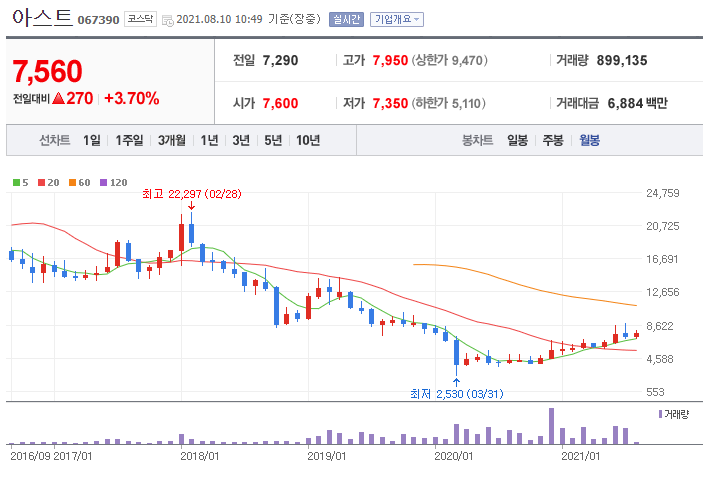Click the 거래대금 6,884 백만 value
The image size is (703, 479).
[638, 103]
